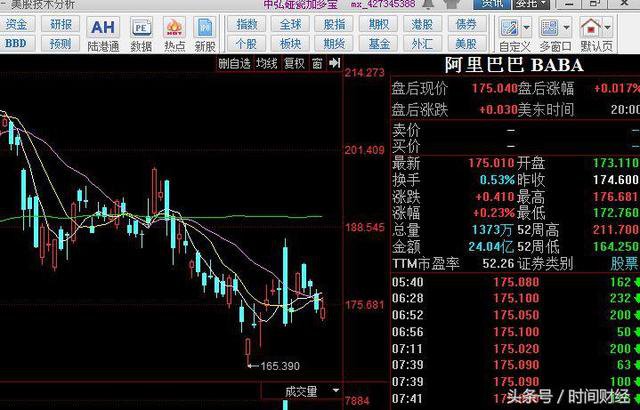
Task: Click the 盘后现价 value 175.040
Action: [x=495, y=88]
